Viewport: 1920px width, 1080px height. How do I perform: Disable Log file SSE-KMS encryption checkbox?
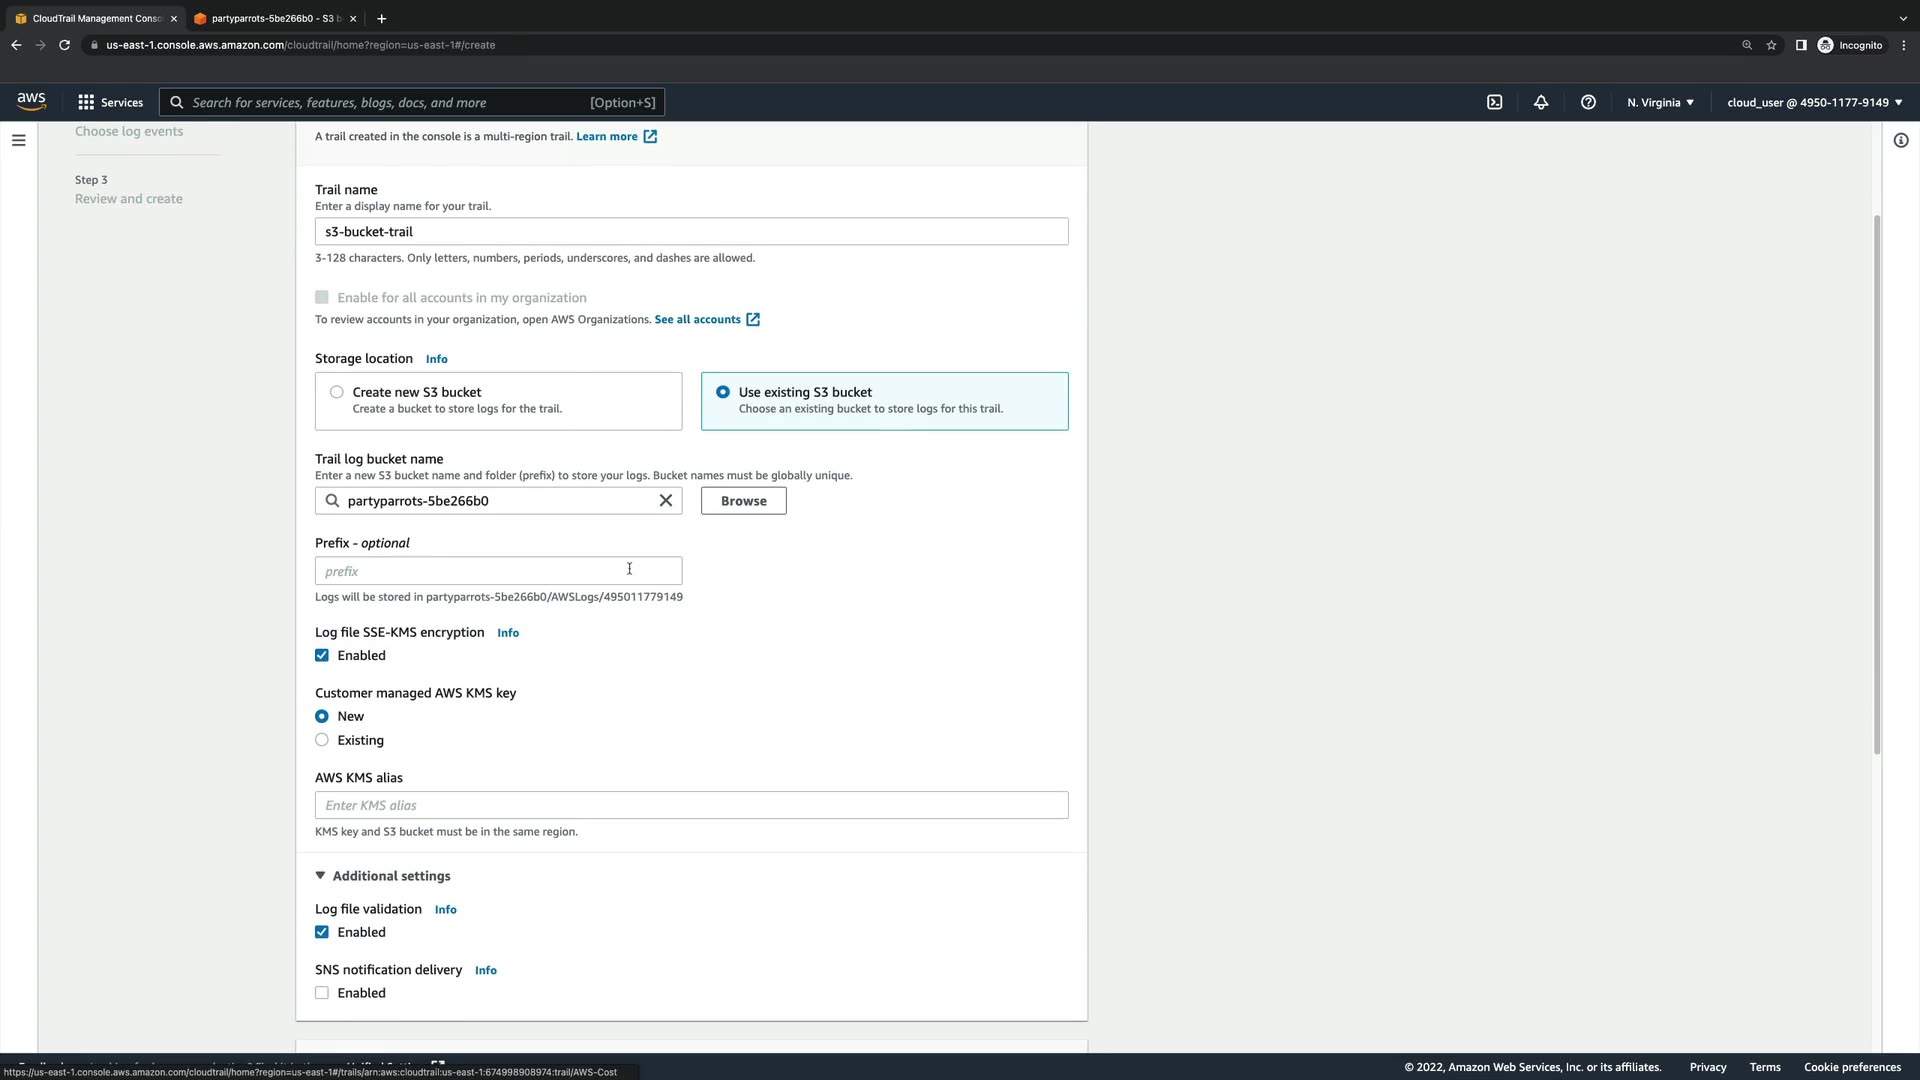tap(322, 656)
